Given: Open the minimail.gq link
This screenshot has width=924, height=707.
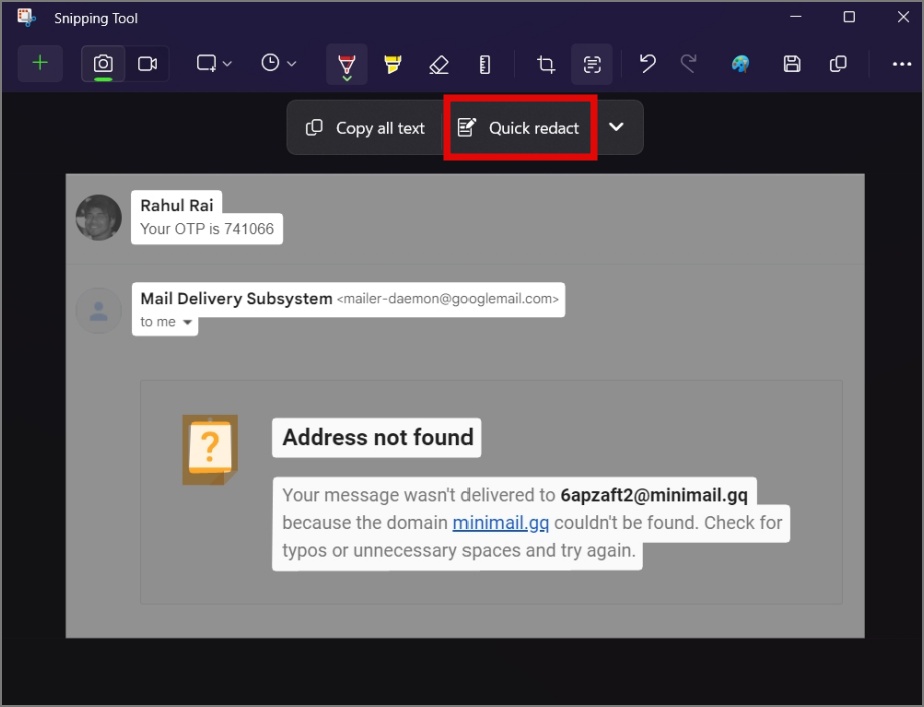Looking at the screenshot, I should pyautogui.click(x=501, y=523).
